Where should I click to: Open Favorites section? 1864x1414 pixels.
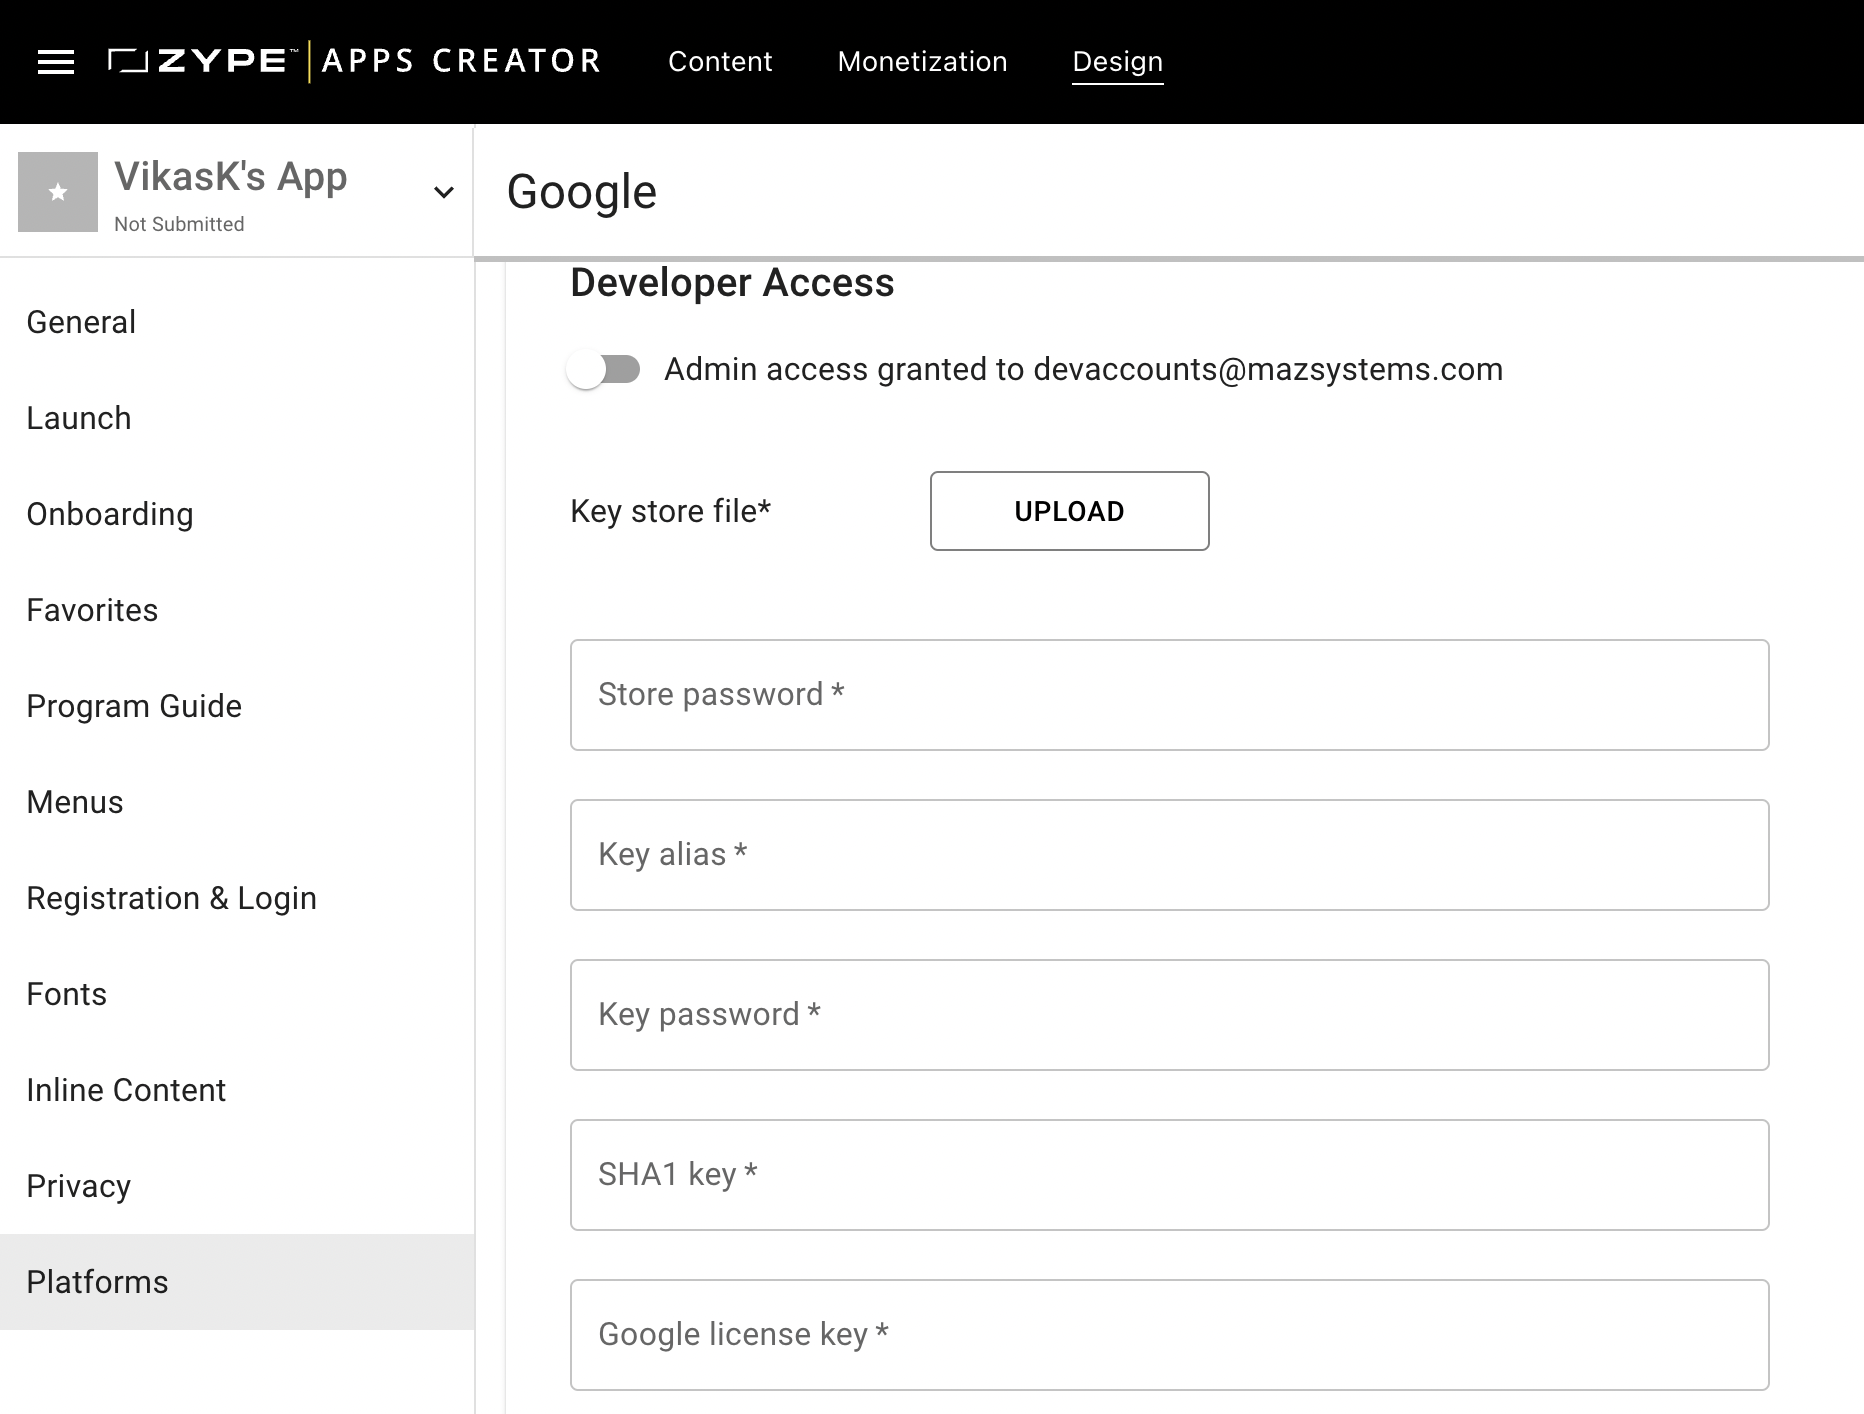coord(237,610)
